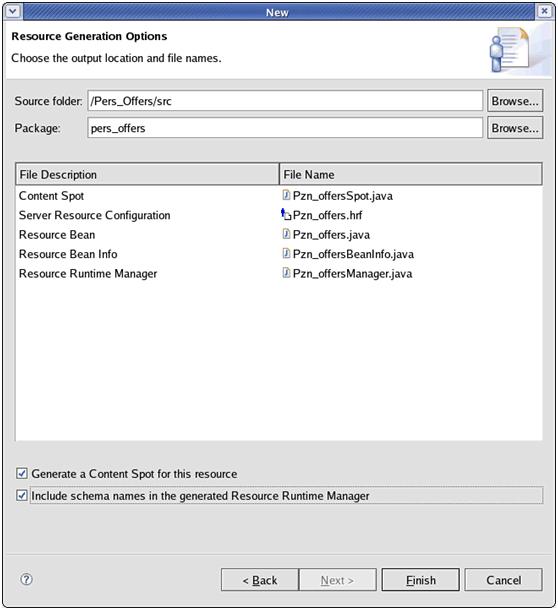Toggle Include schema names in Resource Runtime Manager
This screenshot has height=610, width=558.
click(22, 496)
